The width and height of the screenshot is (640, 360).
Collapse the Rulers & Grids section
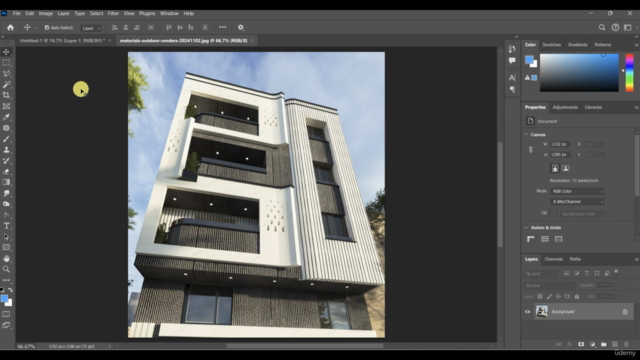point(526,227)
